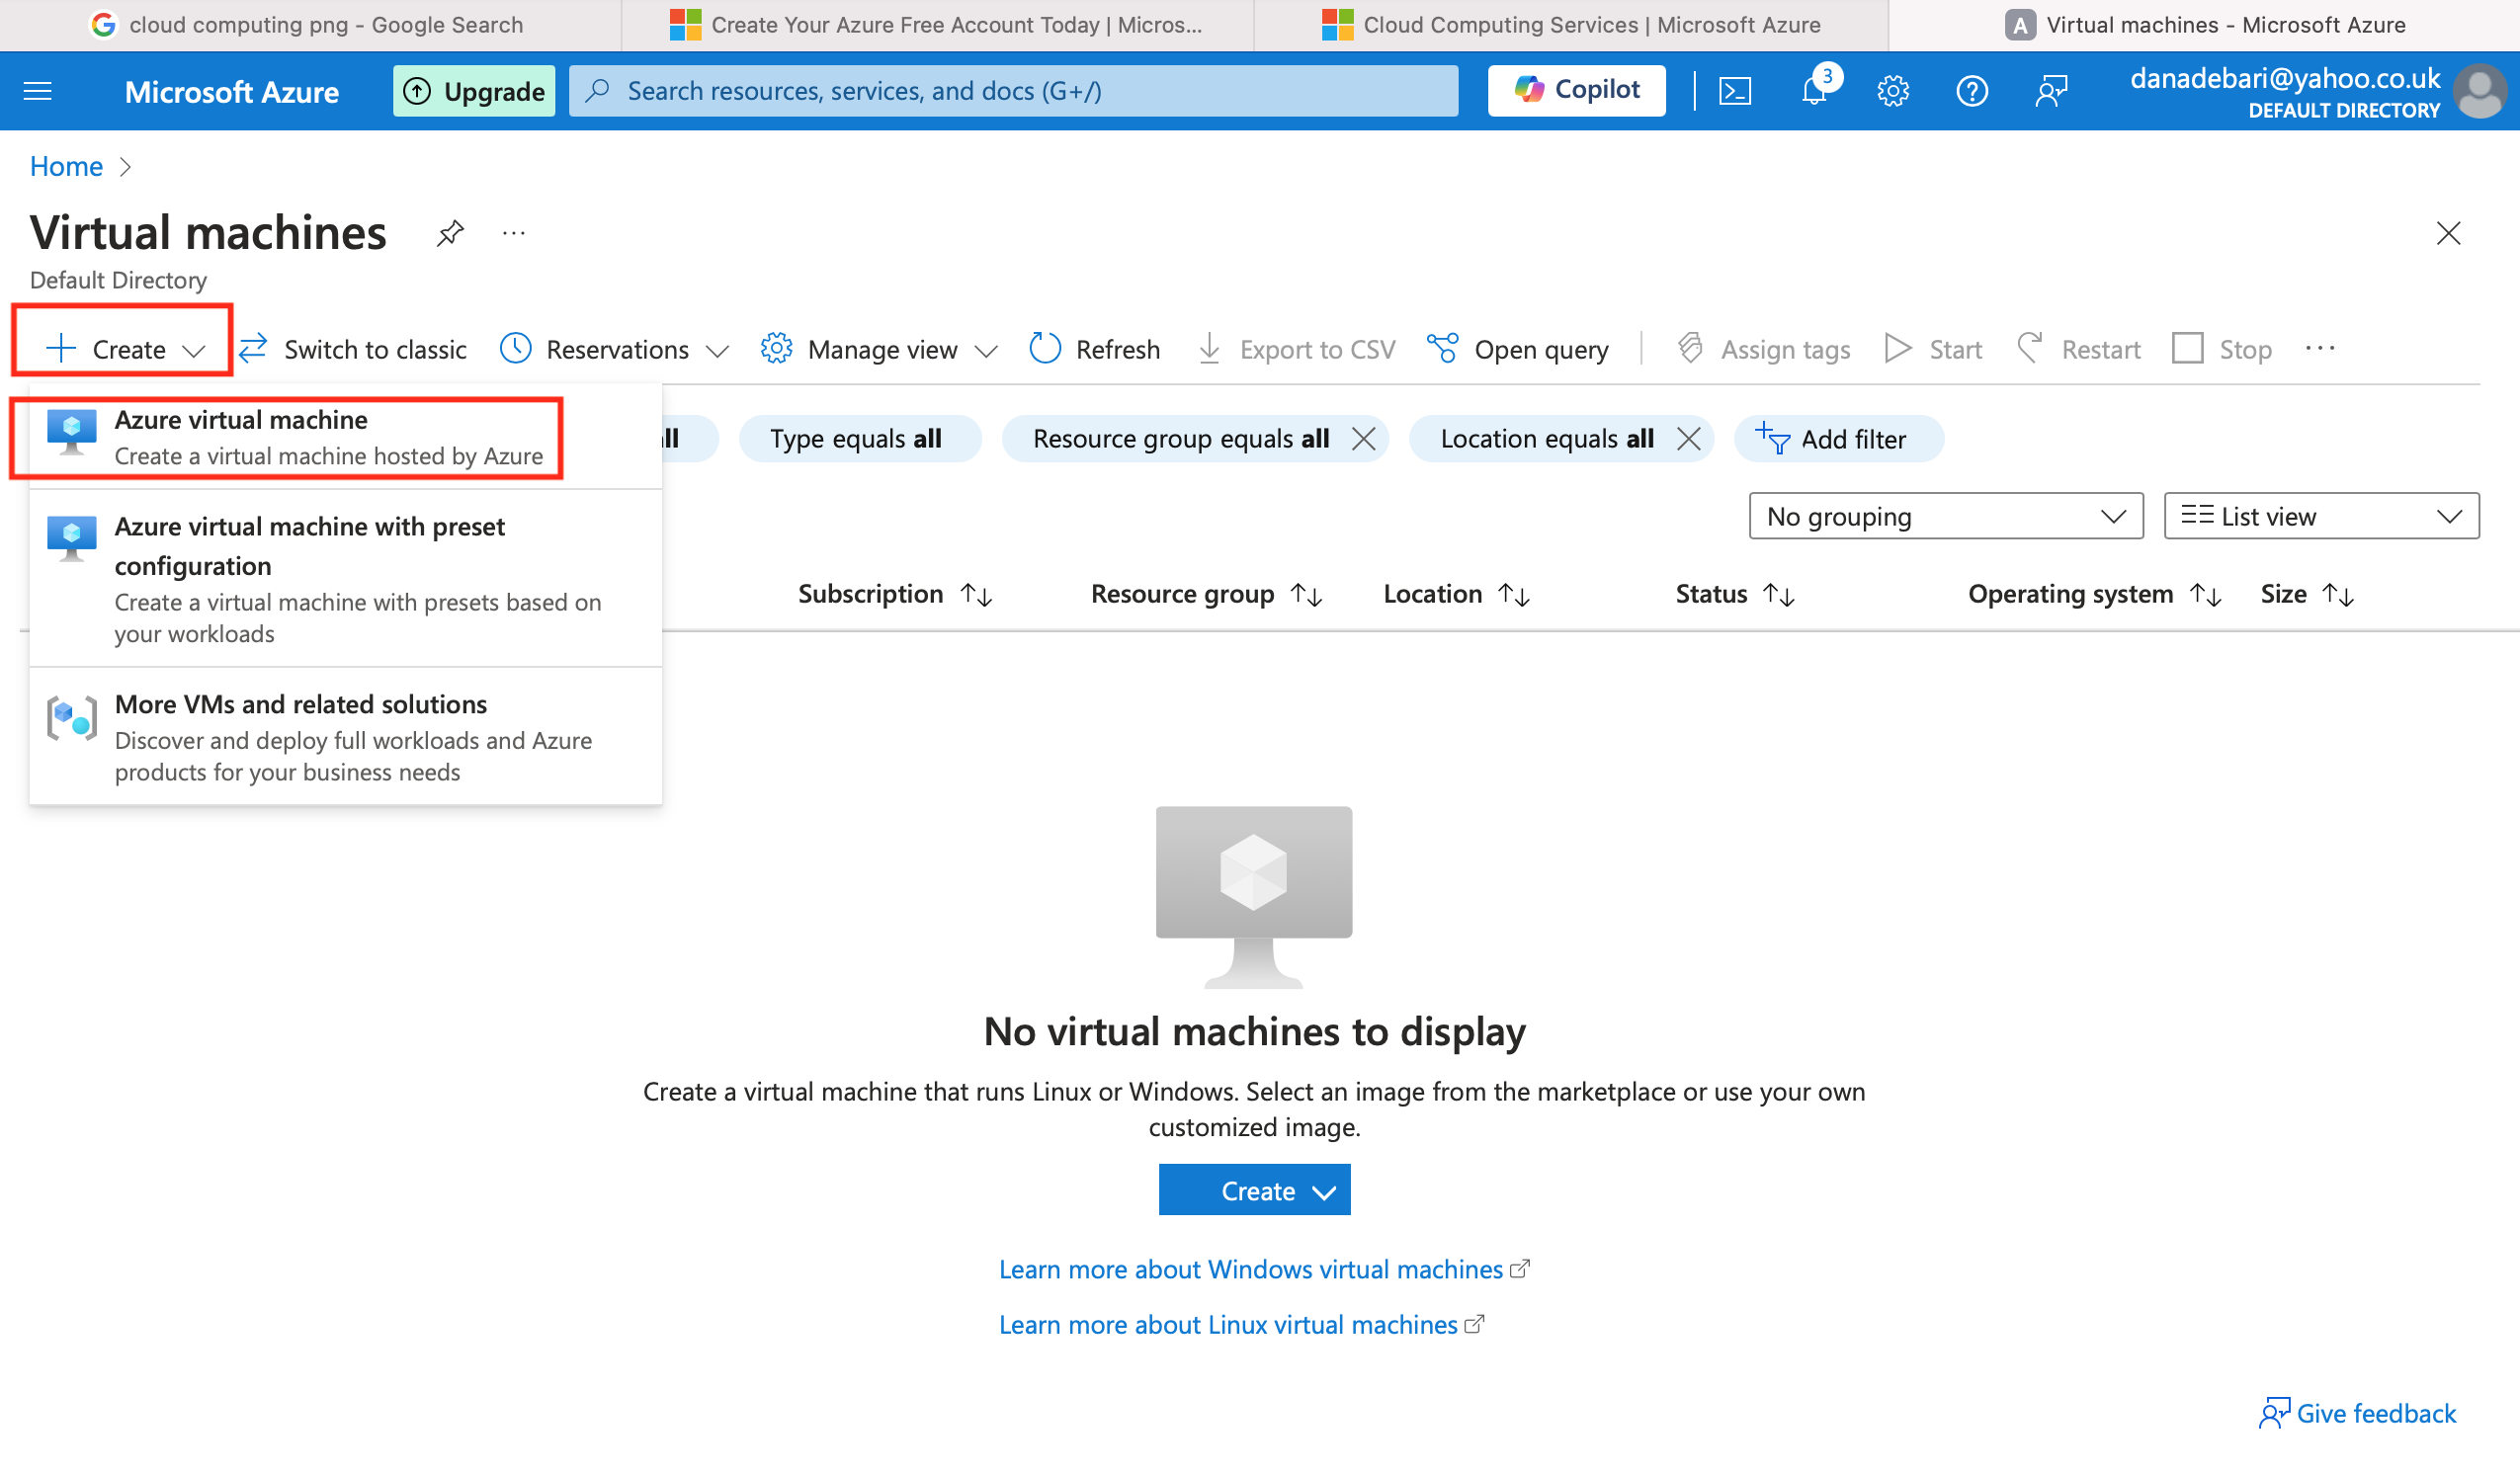Screen dimensions: 2520x1474
Task: Remove the Location equals all filter
Action: coord(1688,439)
